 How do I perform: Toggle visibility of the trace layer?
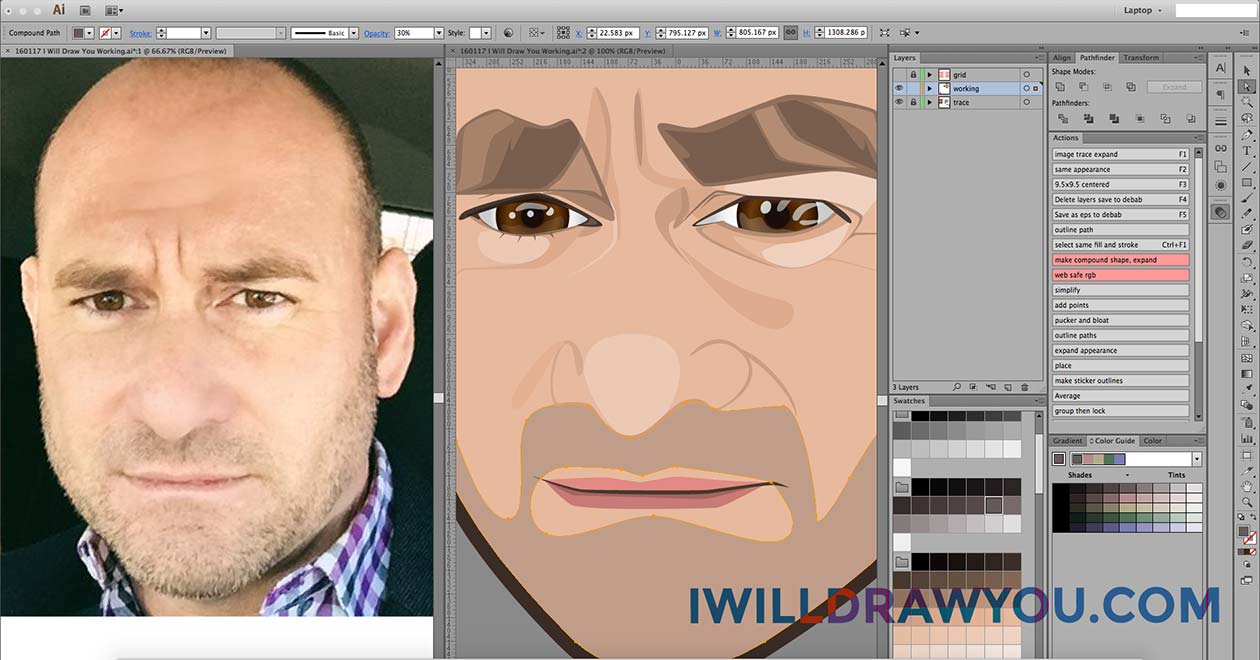click(x=898, y=102)
